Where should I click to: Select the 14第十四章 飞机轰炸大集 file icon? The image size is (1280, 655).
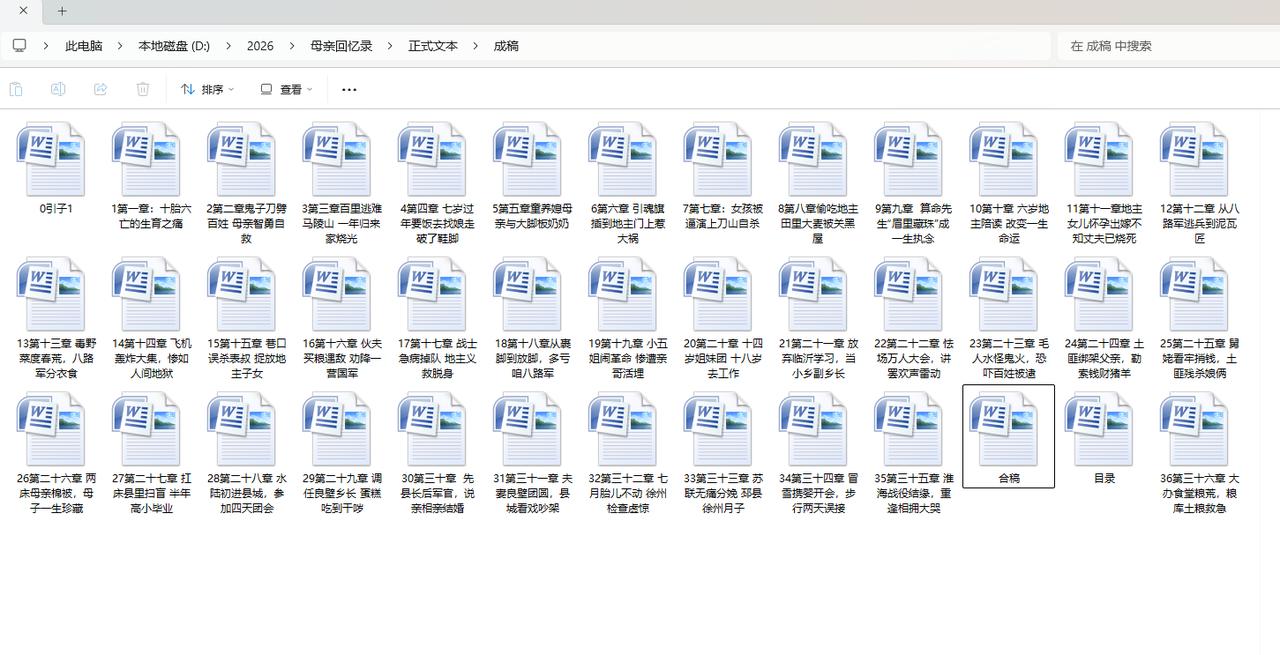(x=147, y=294)
